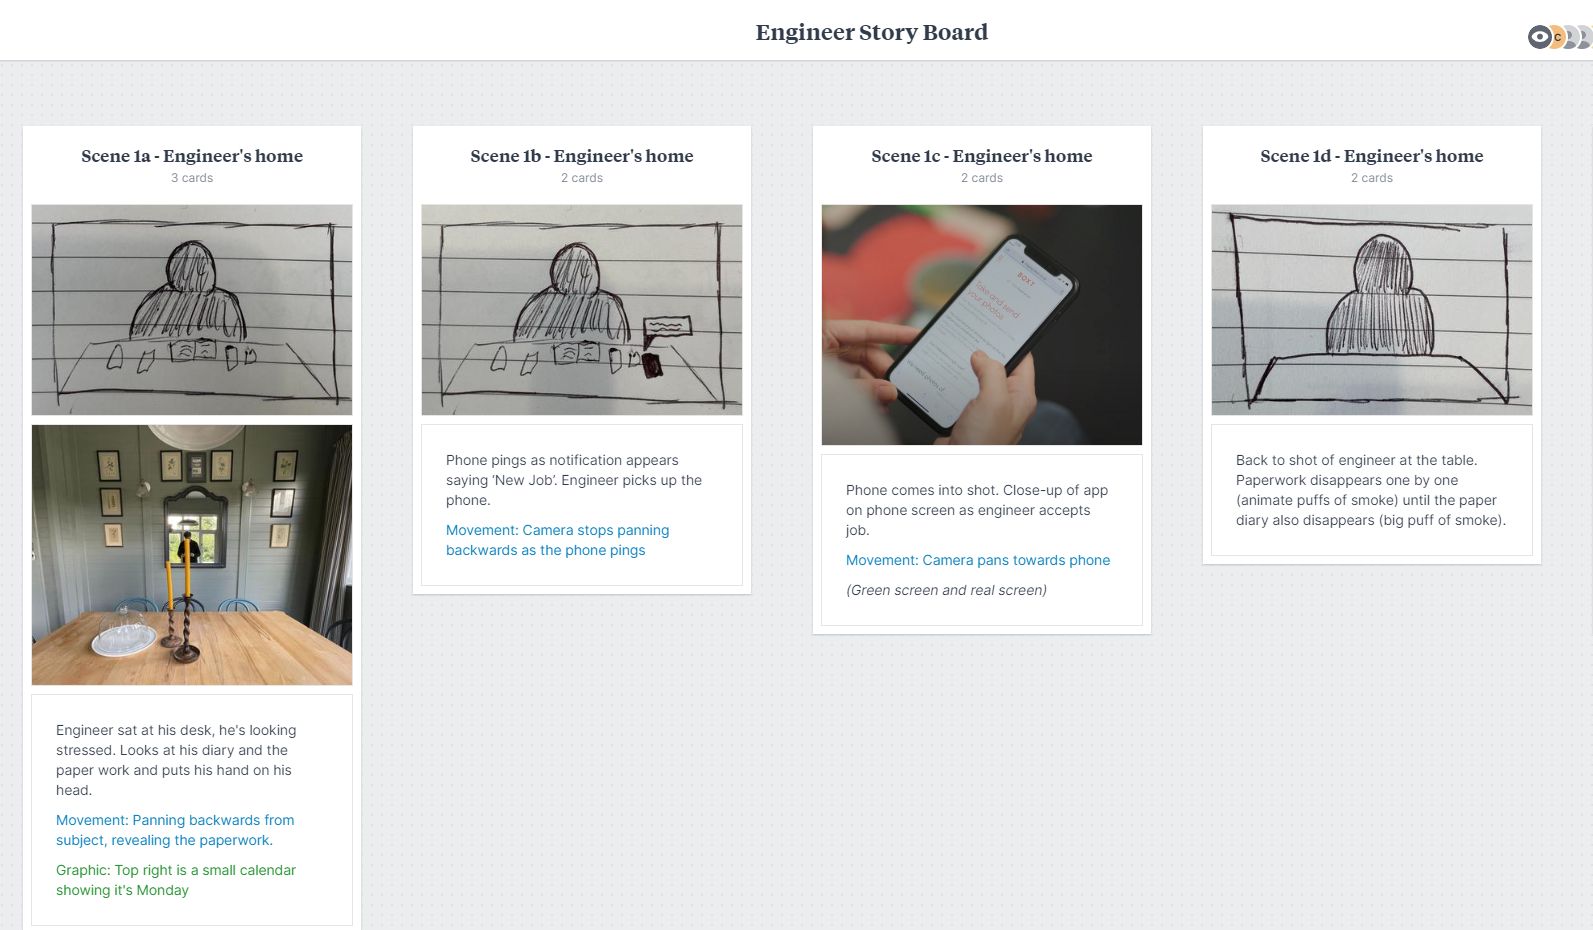Select Scene 1b - Engineer's home column title
The height and width of the screenshot is (930, 1593).
pos(582,156)
